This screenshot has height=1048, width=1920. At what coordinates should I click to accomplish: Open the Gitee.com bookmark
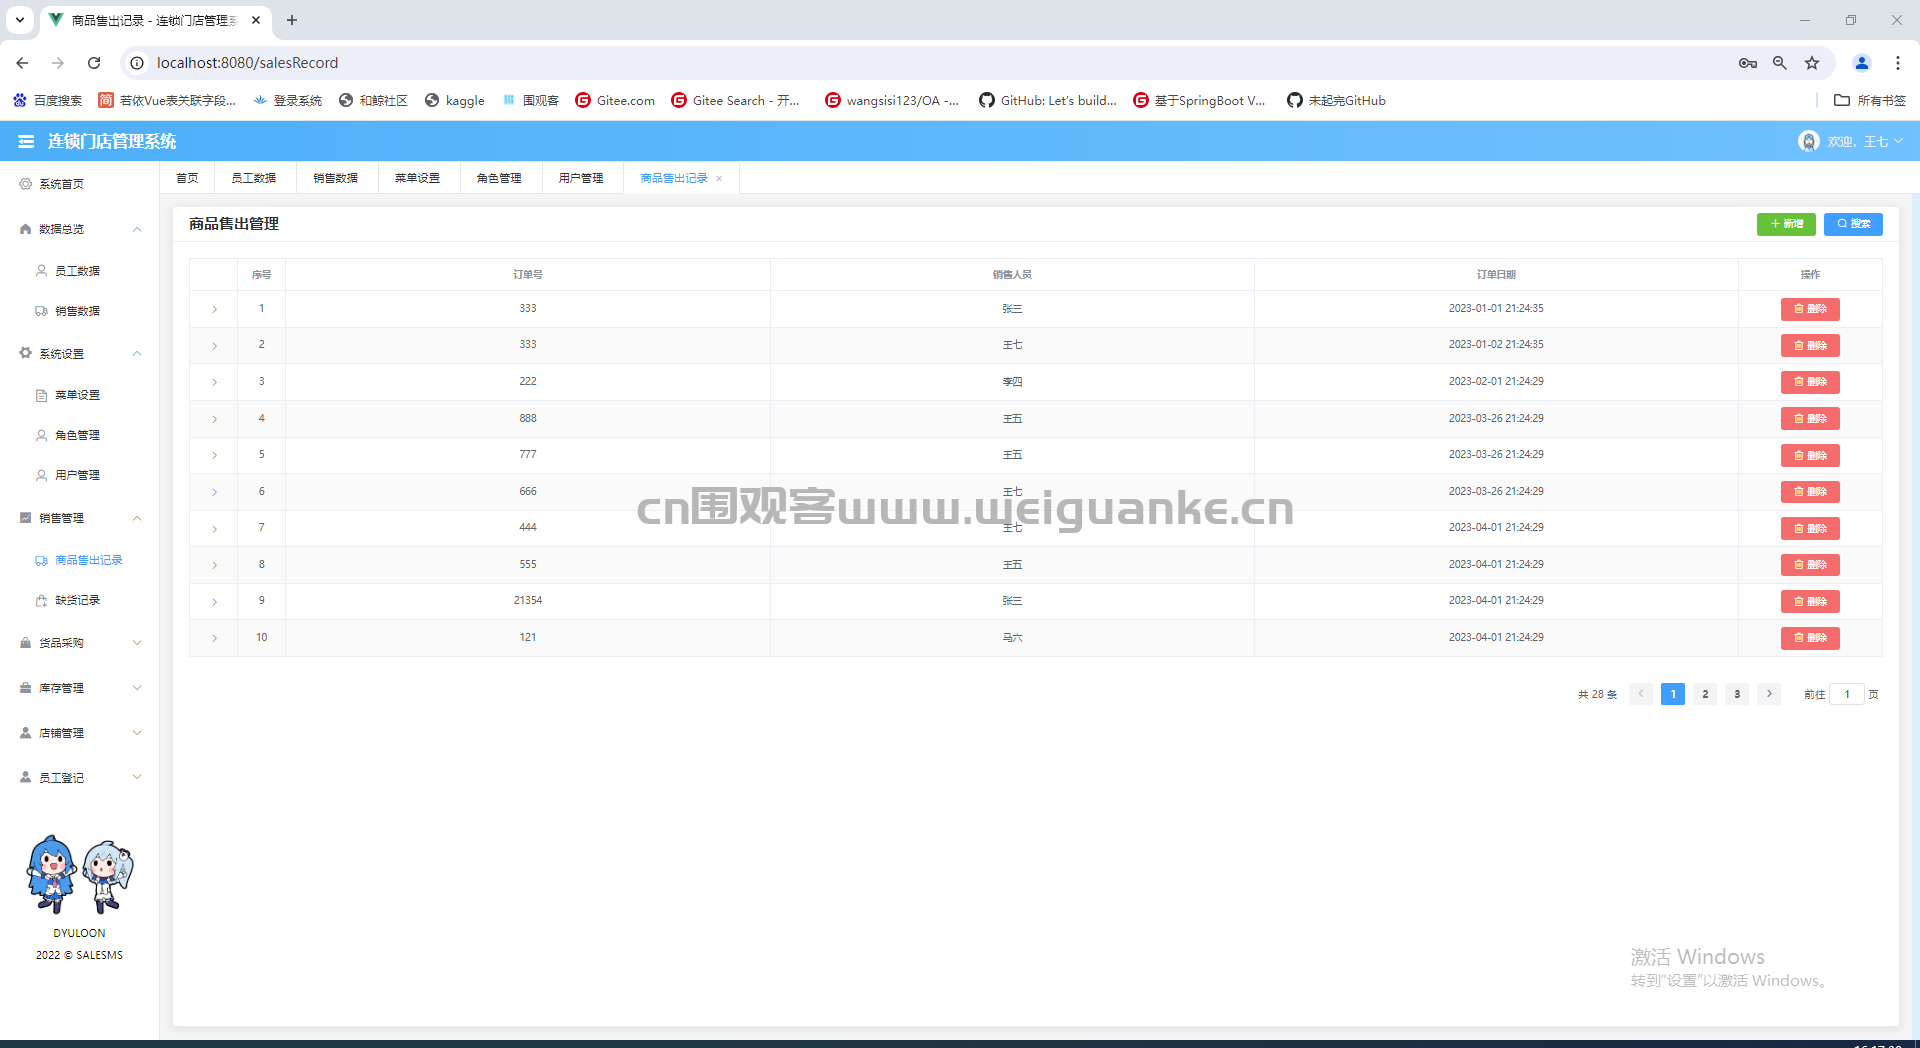[615, 100]
